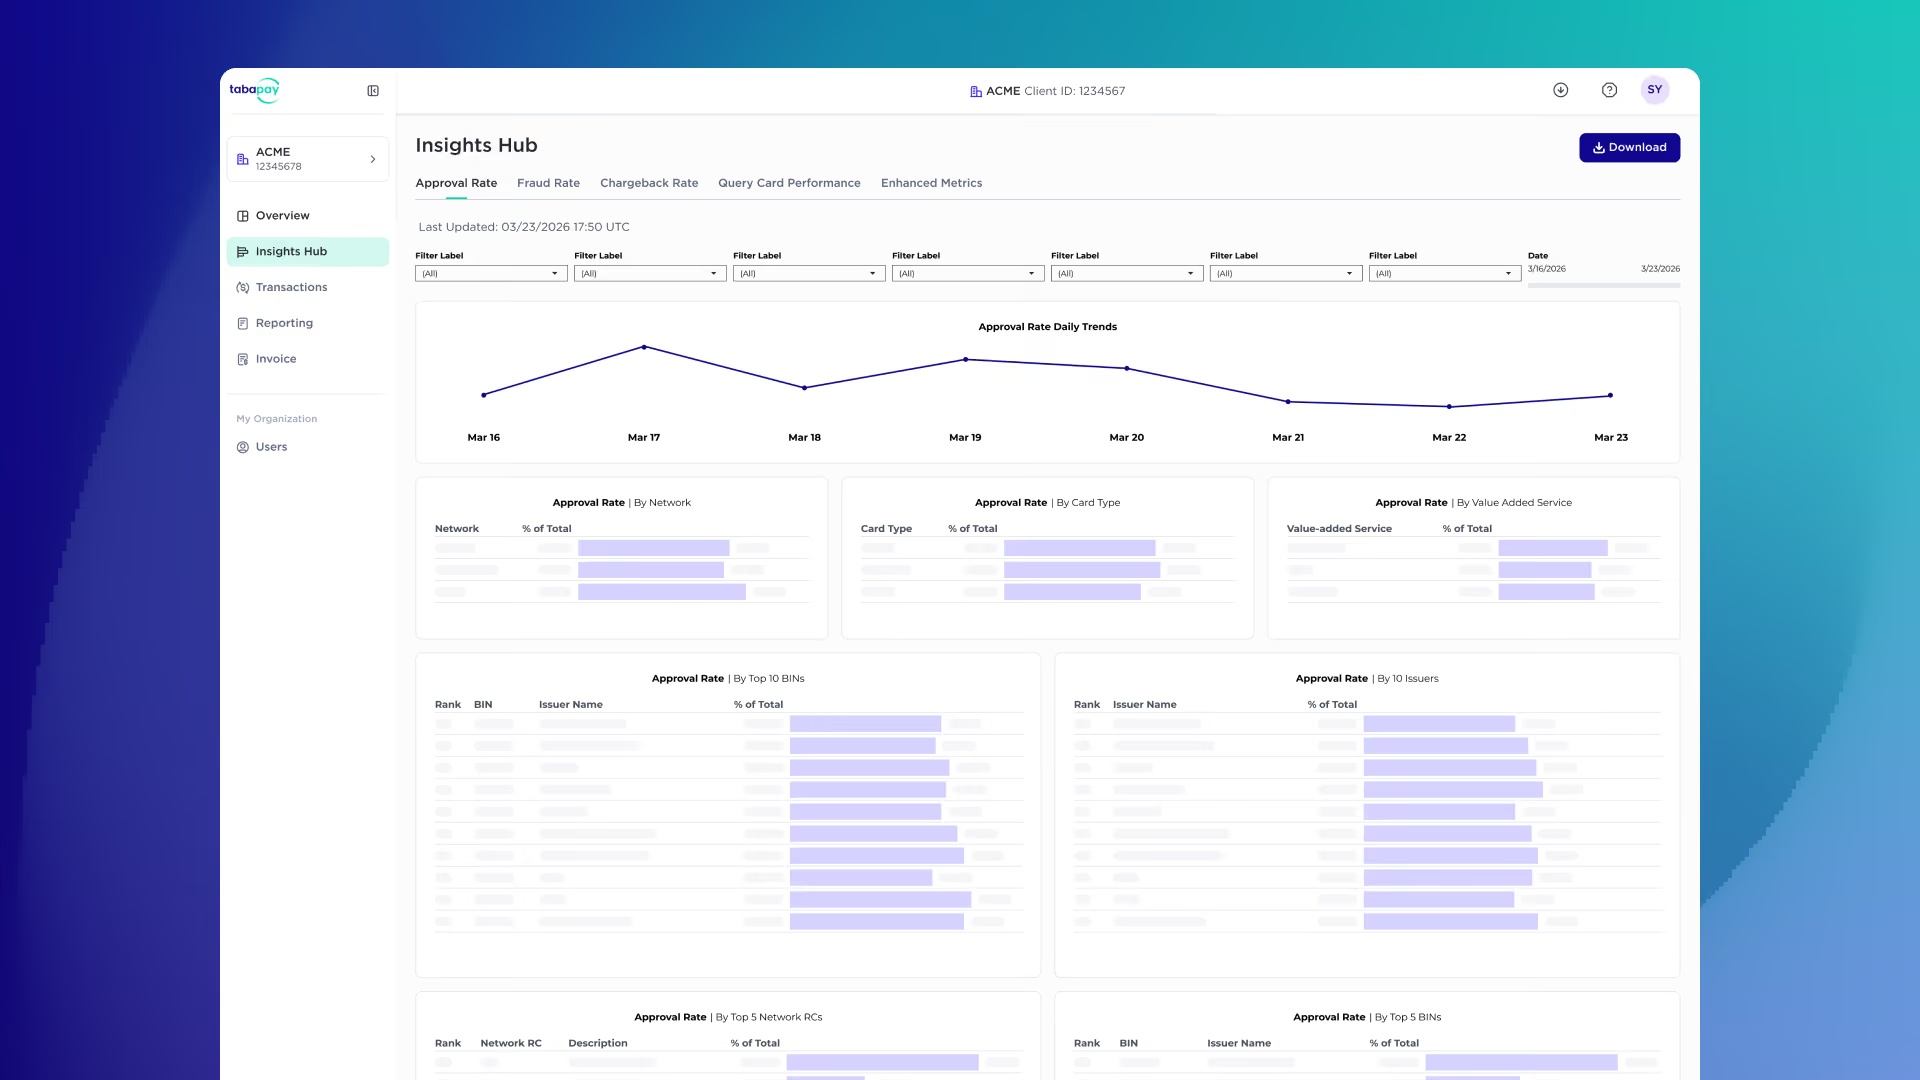Click the building icon beside ACME Client ID
The width and height of the screenshot is (1920, 1080).
[x=975, y=92]
